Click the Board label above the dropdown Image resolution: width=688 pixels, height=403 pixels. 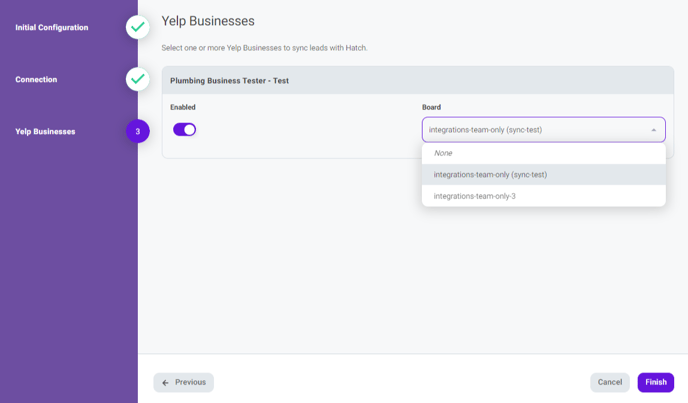pyautogui.click(x=431, y=107)
